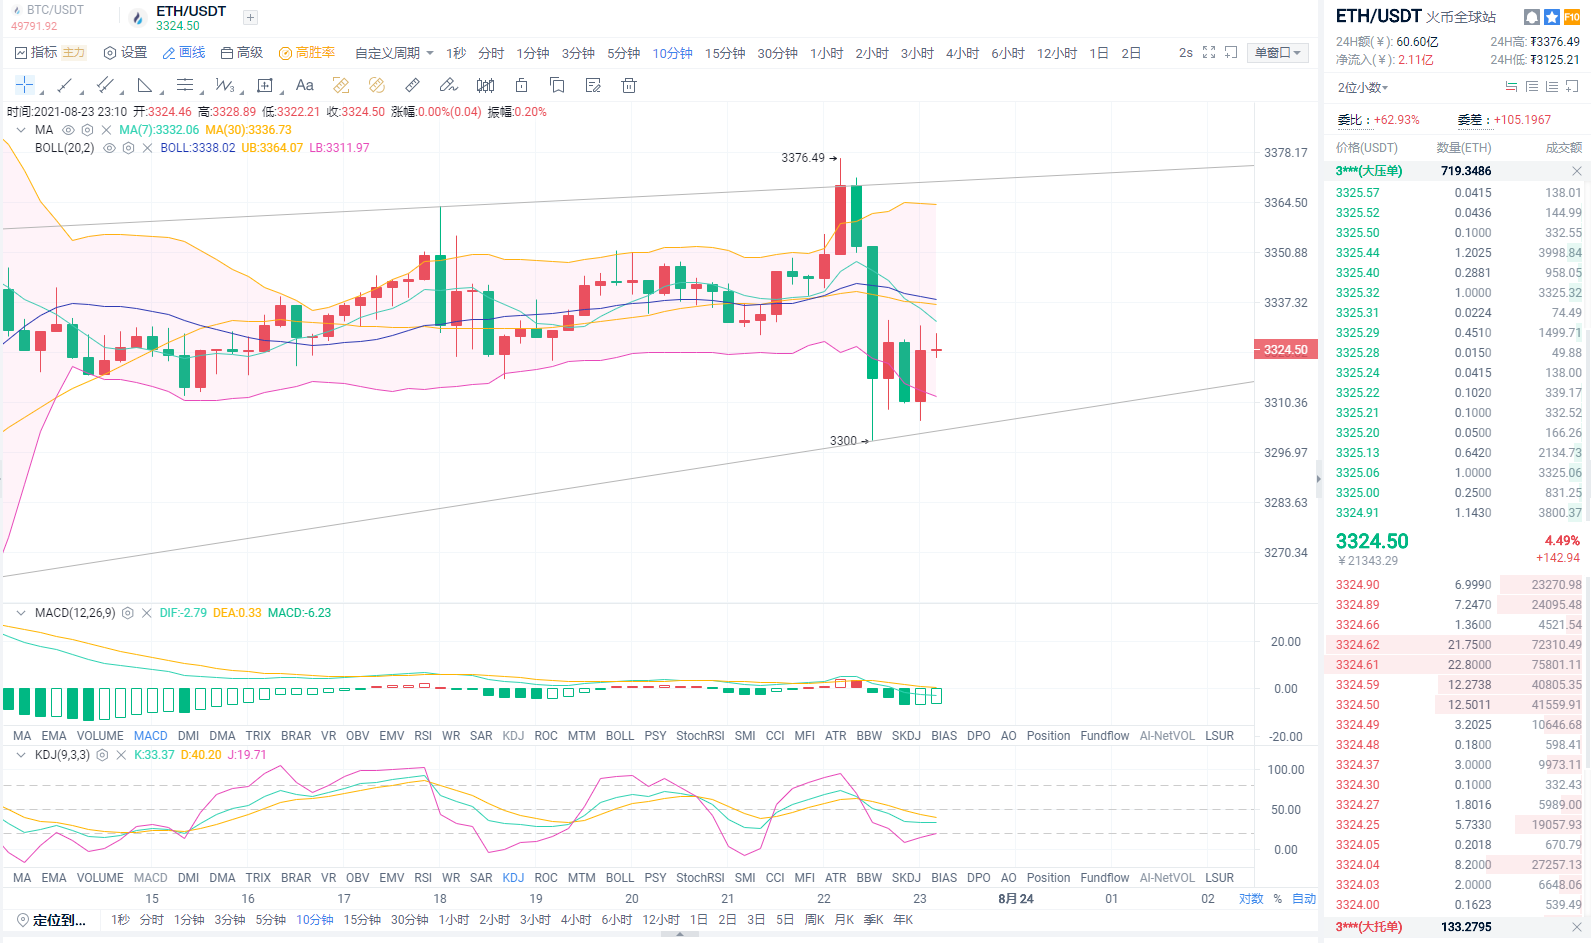The width and height of the screenshot is (1591, 943).
Task: Click 定位到 locate button at bottom
Action: (x=59, y=920)
